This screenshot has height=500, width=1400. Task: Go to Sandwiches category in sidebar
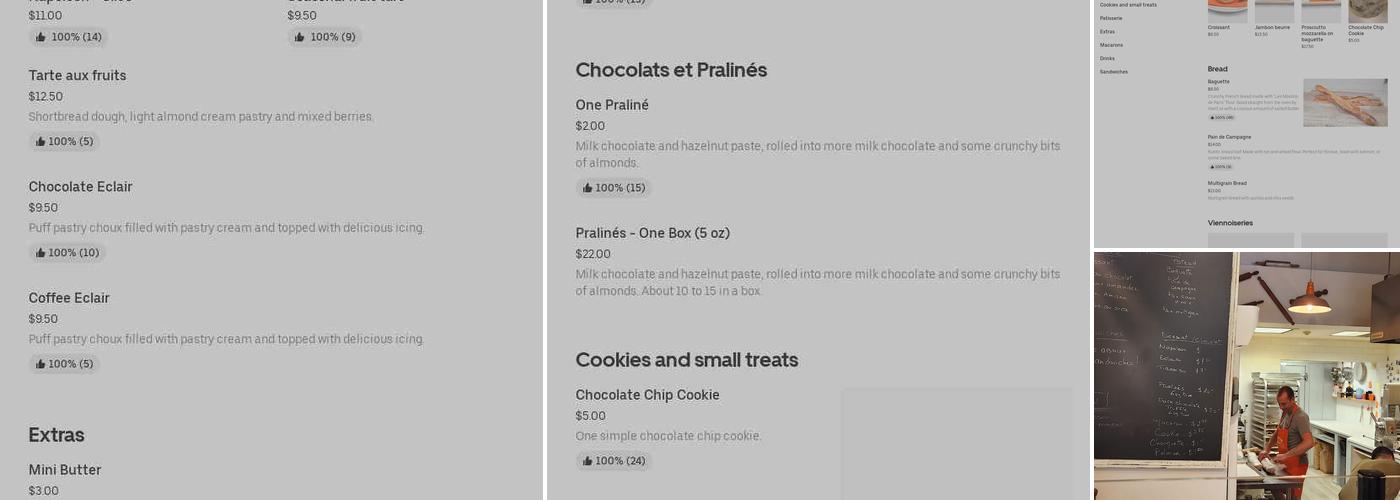[x=1114, y=72]
